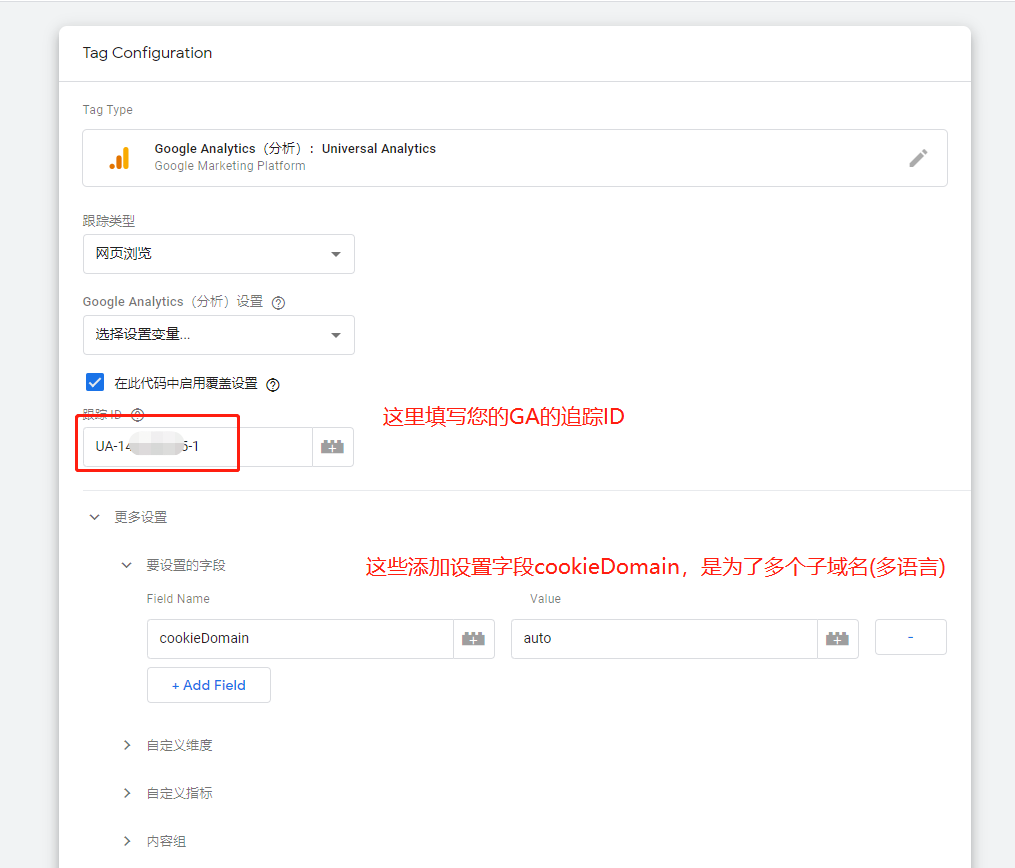Click the auto value input field

[664, 639]
